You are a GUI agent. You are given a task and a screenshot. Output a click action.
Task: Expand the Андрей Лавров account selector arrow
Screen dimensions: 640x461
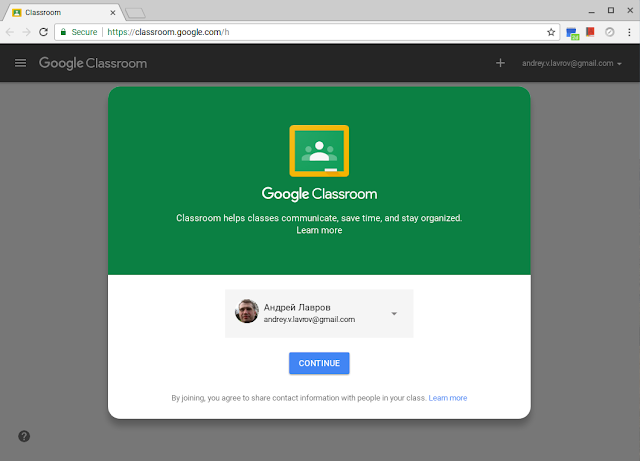pyautogui.click(x=394, y=314)
